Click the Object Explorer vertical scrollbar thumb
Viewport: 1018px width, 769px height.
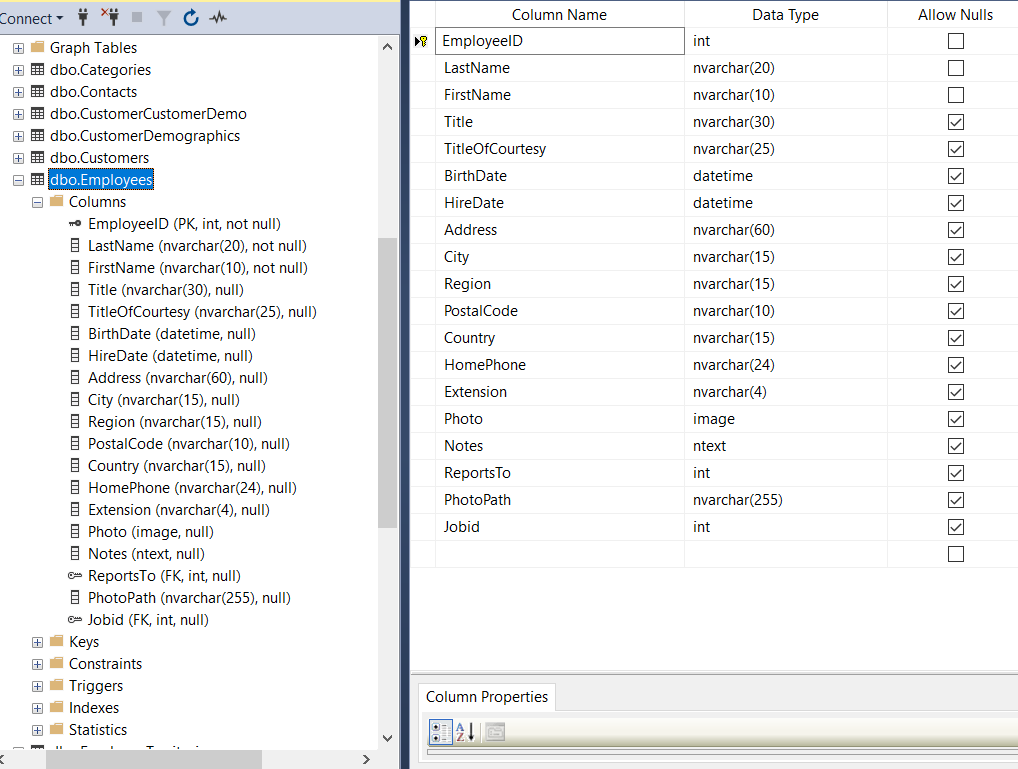tap(388, 383)
